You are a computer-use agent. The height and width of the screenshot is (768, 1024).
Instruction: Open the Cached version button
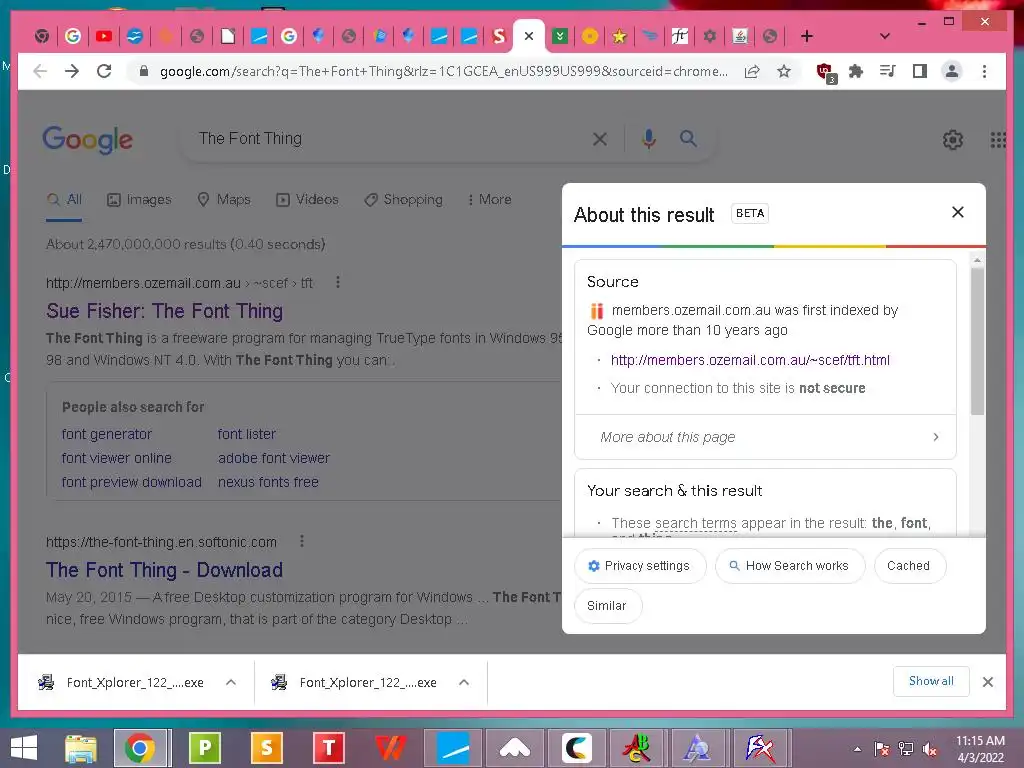click(908, 566)
